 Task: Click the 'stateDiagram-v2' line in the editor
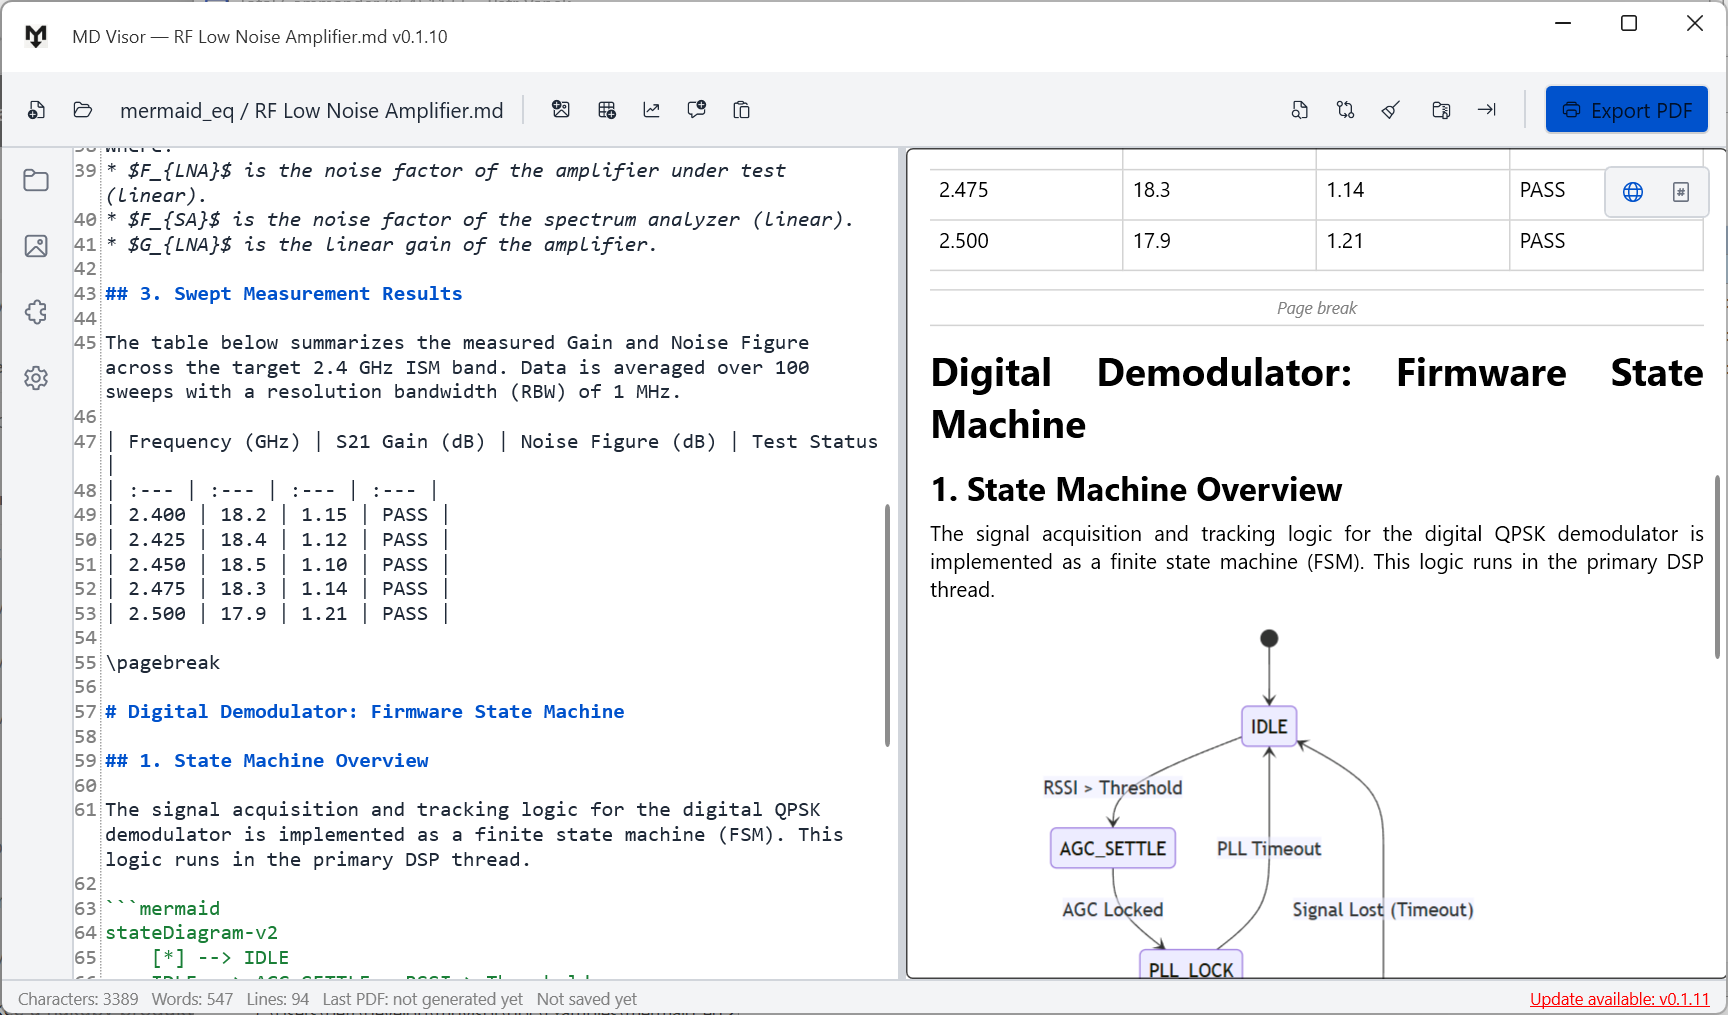click(192, 933)
